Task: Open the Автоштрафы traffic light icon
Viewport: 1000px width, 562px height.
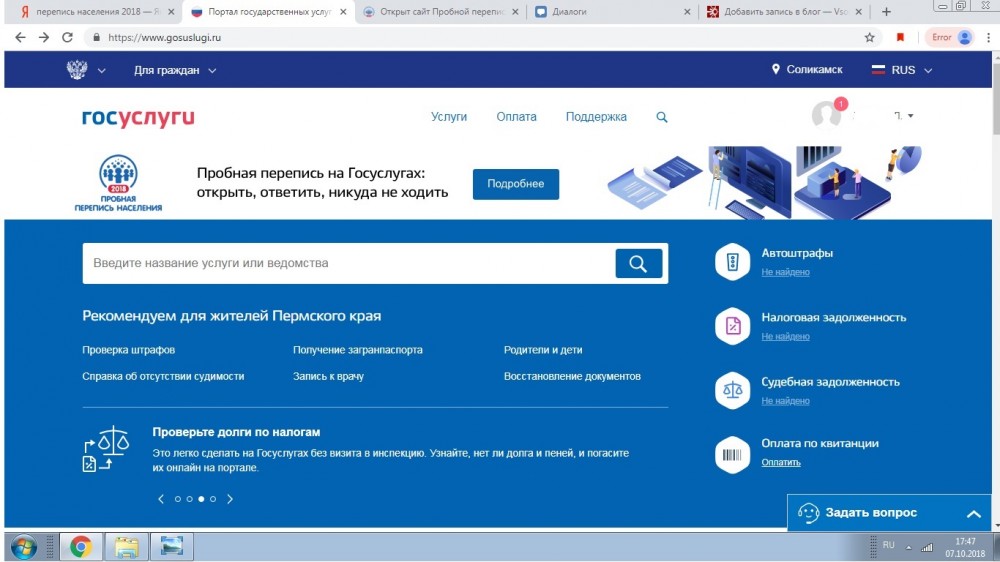Action: [x=732, y=262]
